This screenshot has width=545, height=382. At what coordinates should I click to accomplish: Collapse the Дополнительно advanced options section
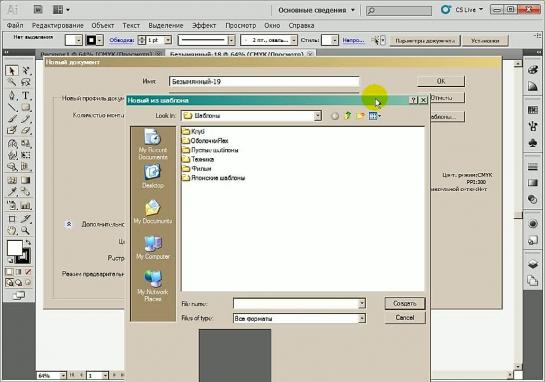[x=69, y=224]
